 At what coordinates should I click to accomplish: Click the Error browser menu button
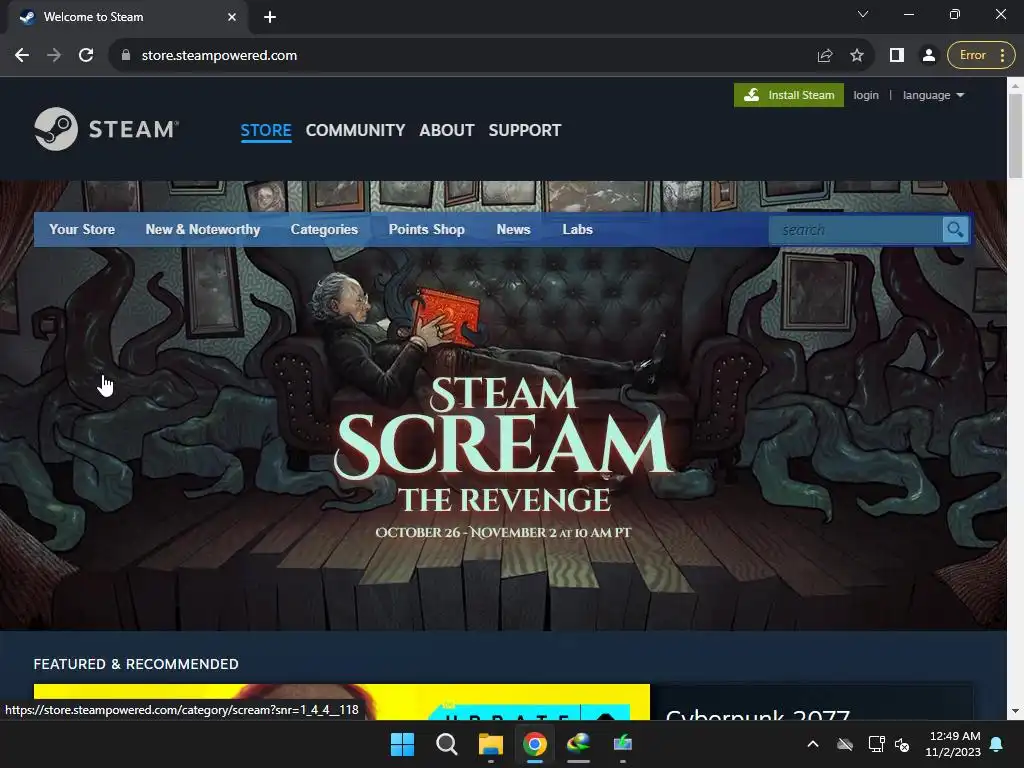point(981,56)
